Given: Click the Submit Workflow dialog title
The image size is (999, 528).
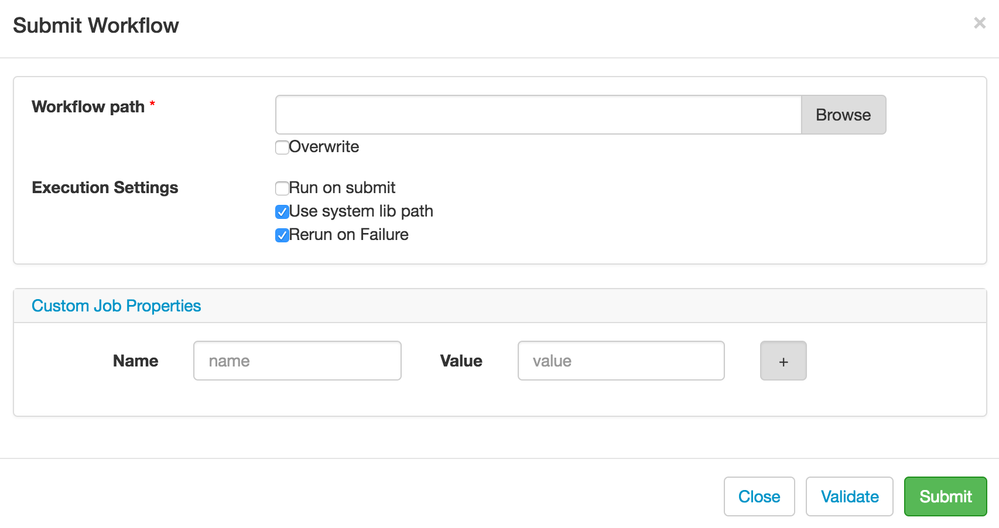Looking at the screenshot, I should (96, 26).
